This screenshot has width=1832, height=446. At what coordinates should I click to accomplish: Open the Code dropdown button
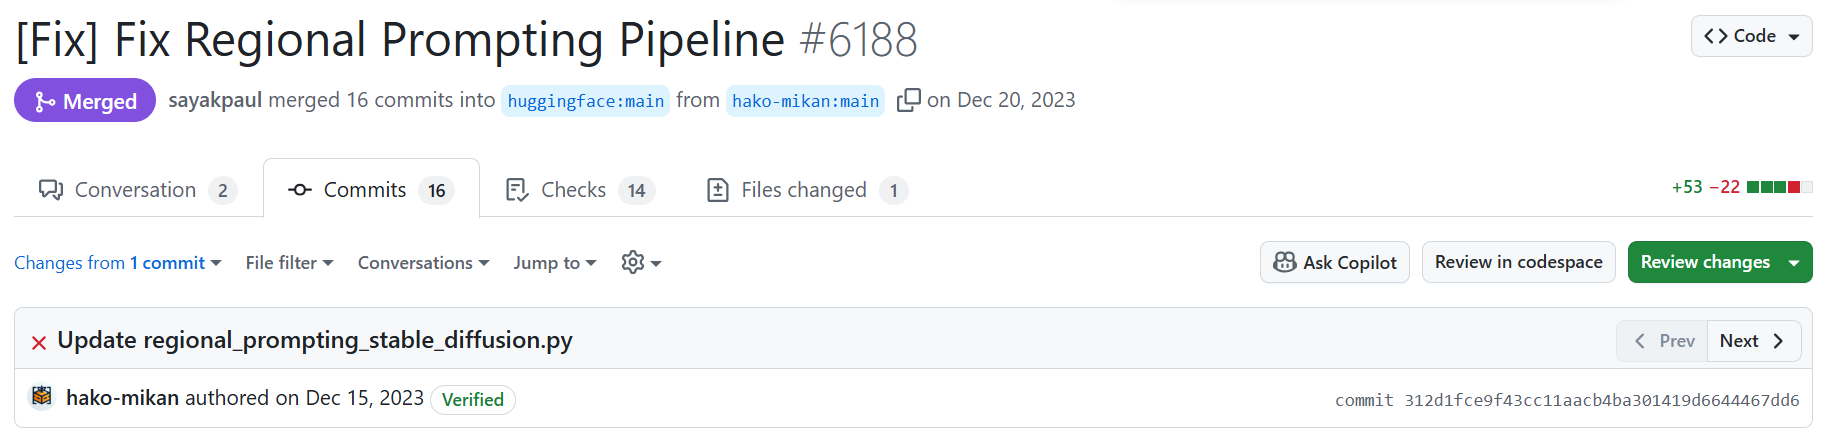(1751, 36)
